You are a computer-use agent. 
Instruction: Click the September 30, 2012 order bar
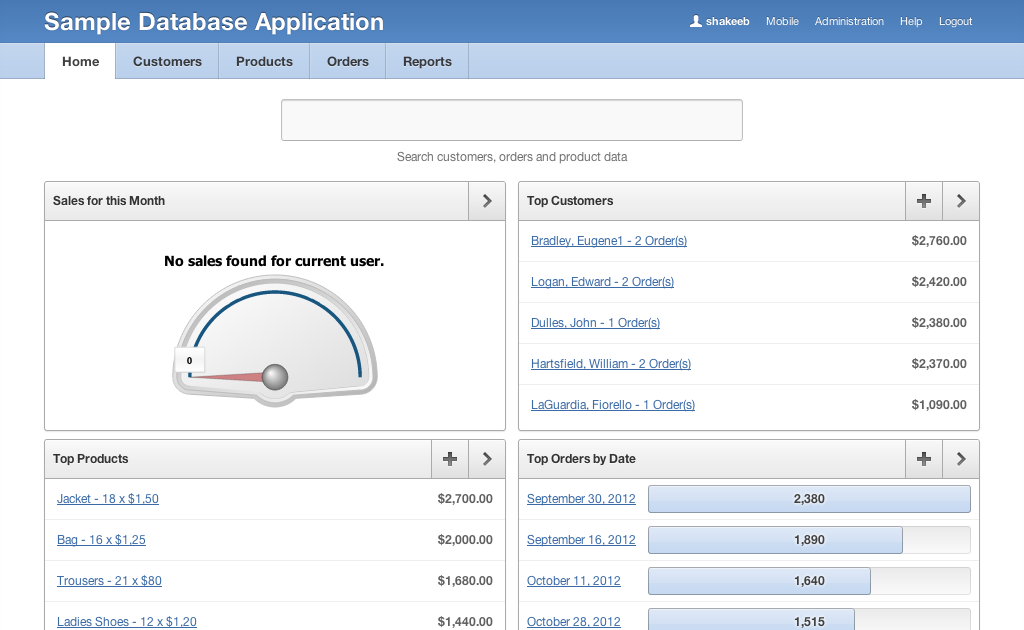pyautogui.click(x=808, y=499)
